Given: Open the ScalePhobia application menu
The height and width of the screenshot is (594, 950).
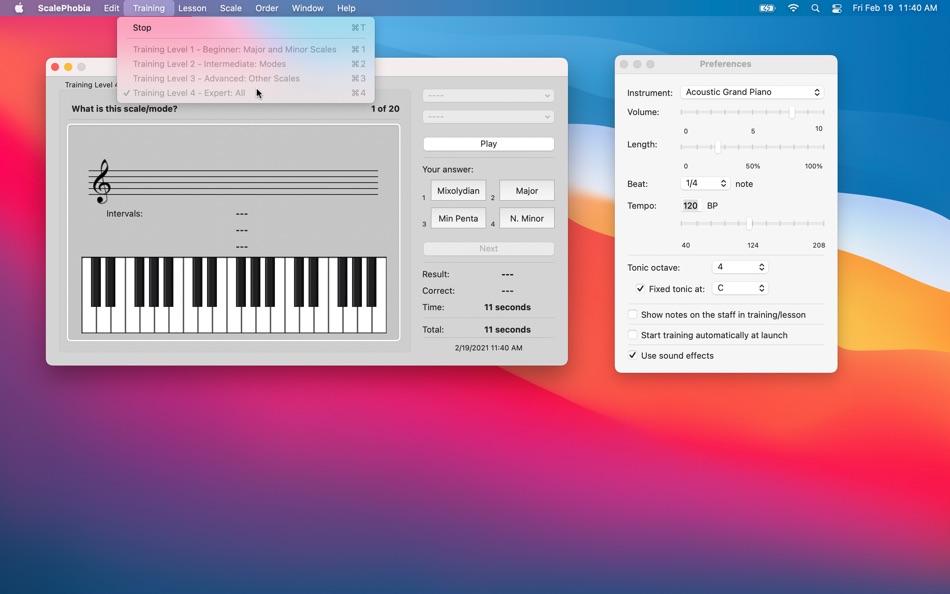Looking at the screenshot, I should point(64,8).
